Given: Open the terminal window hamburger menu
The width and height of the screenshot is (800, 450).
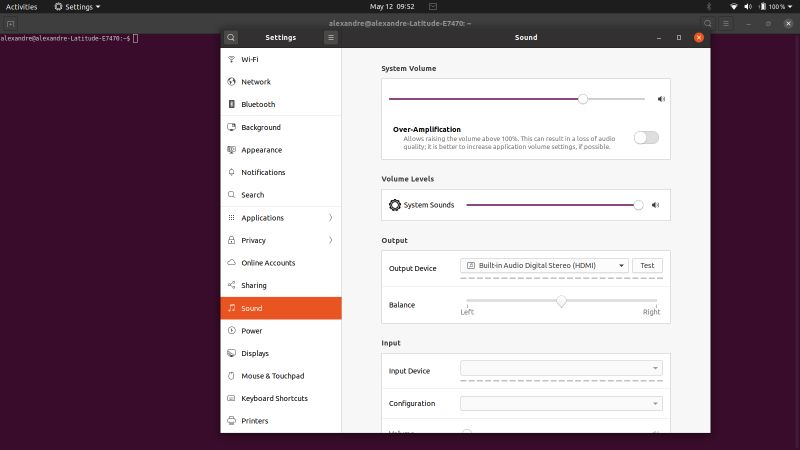Looking at the screenshot, I should pos(726,23).
